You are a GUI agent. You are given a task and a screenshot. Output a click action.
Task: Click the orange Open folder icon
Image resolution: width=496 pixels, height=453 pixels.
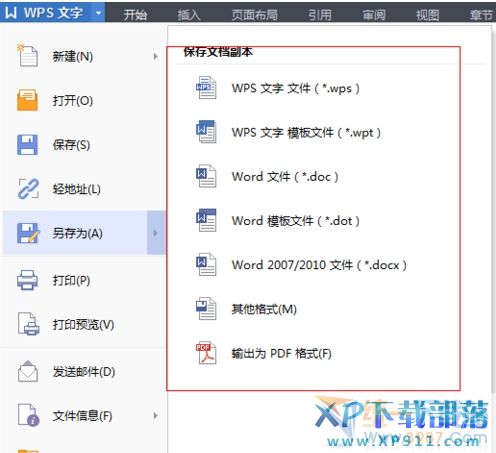click(27, 100)
